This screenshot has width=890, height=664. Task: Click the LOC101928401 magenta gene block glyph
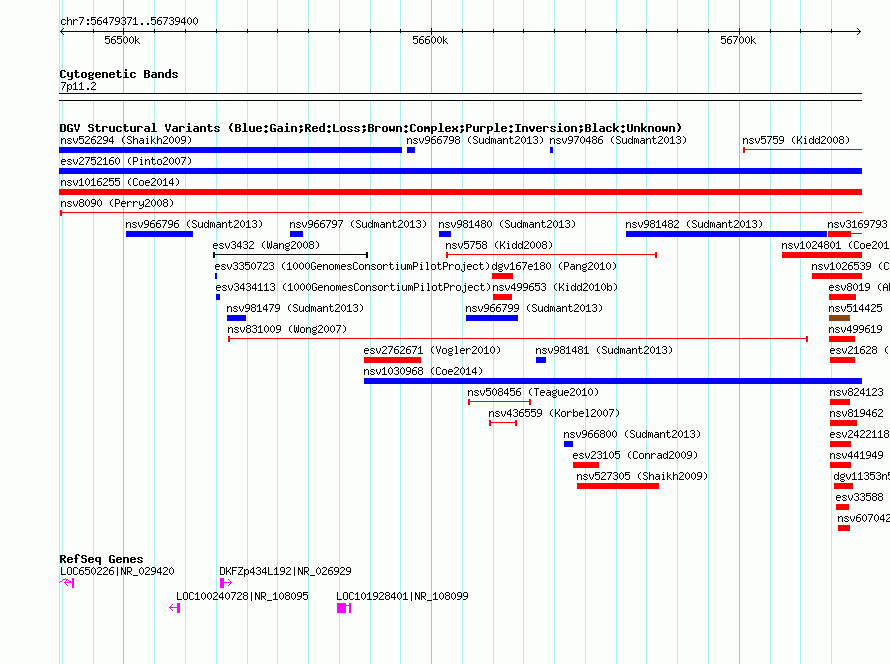[344, 608]
